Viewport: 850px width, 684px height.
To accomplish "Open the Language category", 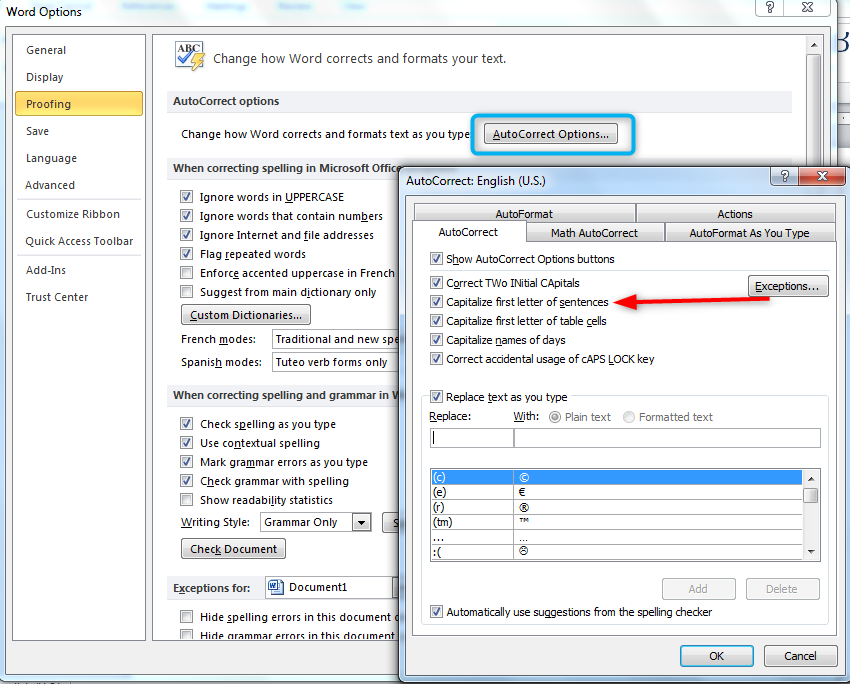I will 51,158.
